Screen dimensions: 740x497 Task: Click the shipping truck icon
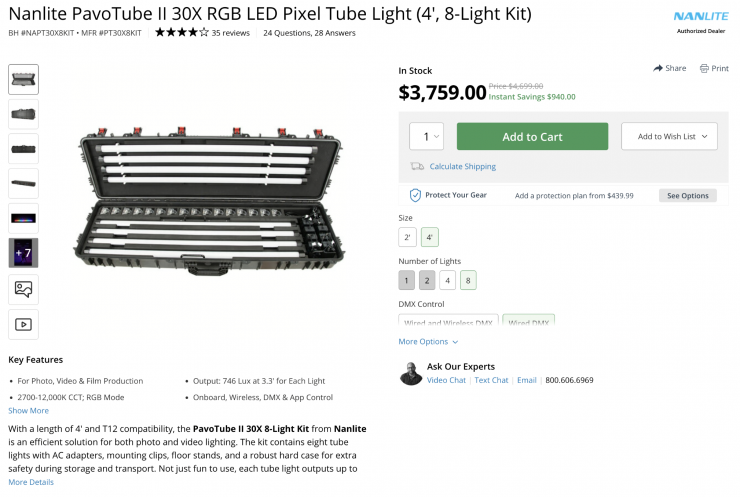click(417, 166)
